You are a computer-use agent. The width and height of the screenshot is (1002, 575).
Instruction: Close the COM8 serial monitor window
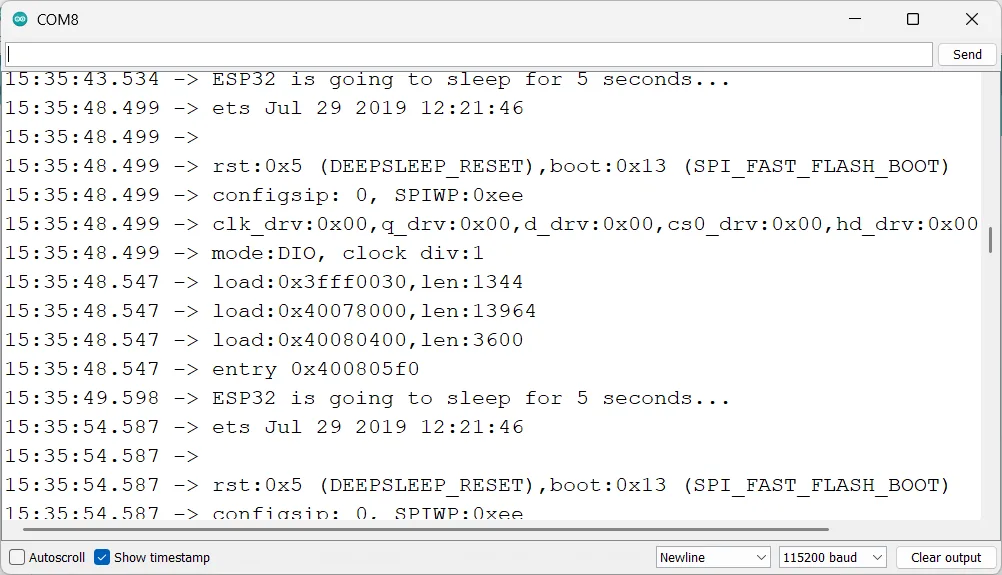(971, 19)
